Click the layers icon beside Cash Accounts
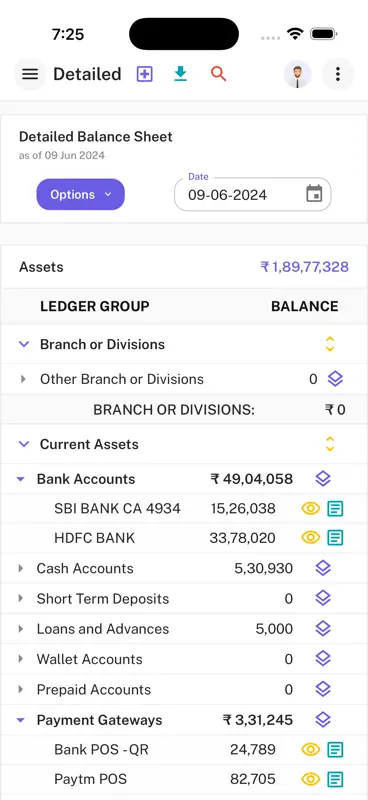368x800 pixels. point(323,568)
